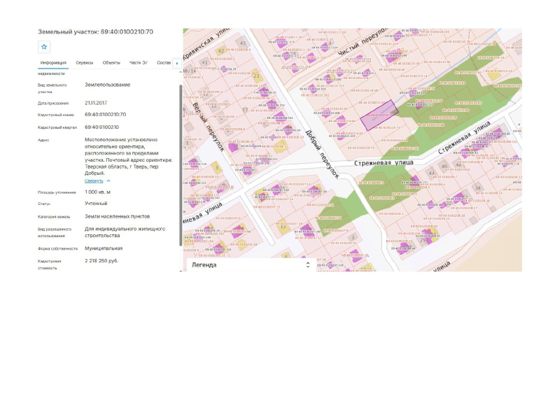Switch to the Объекты tab
Screen dimensions: 560x396
pos(111,63)
